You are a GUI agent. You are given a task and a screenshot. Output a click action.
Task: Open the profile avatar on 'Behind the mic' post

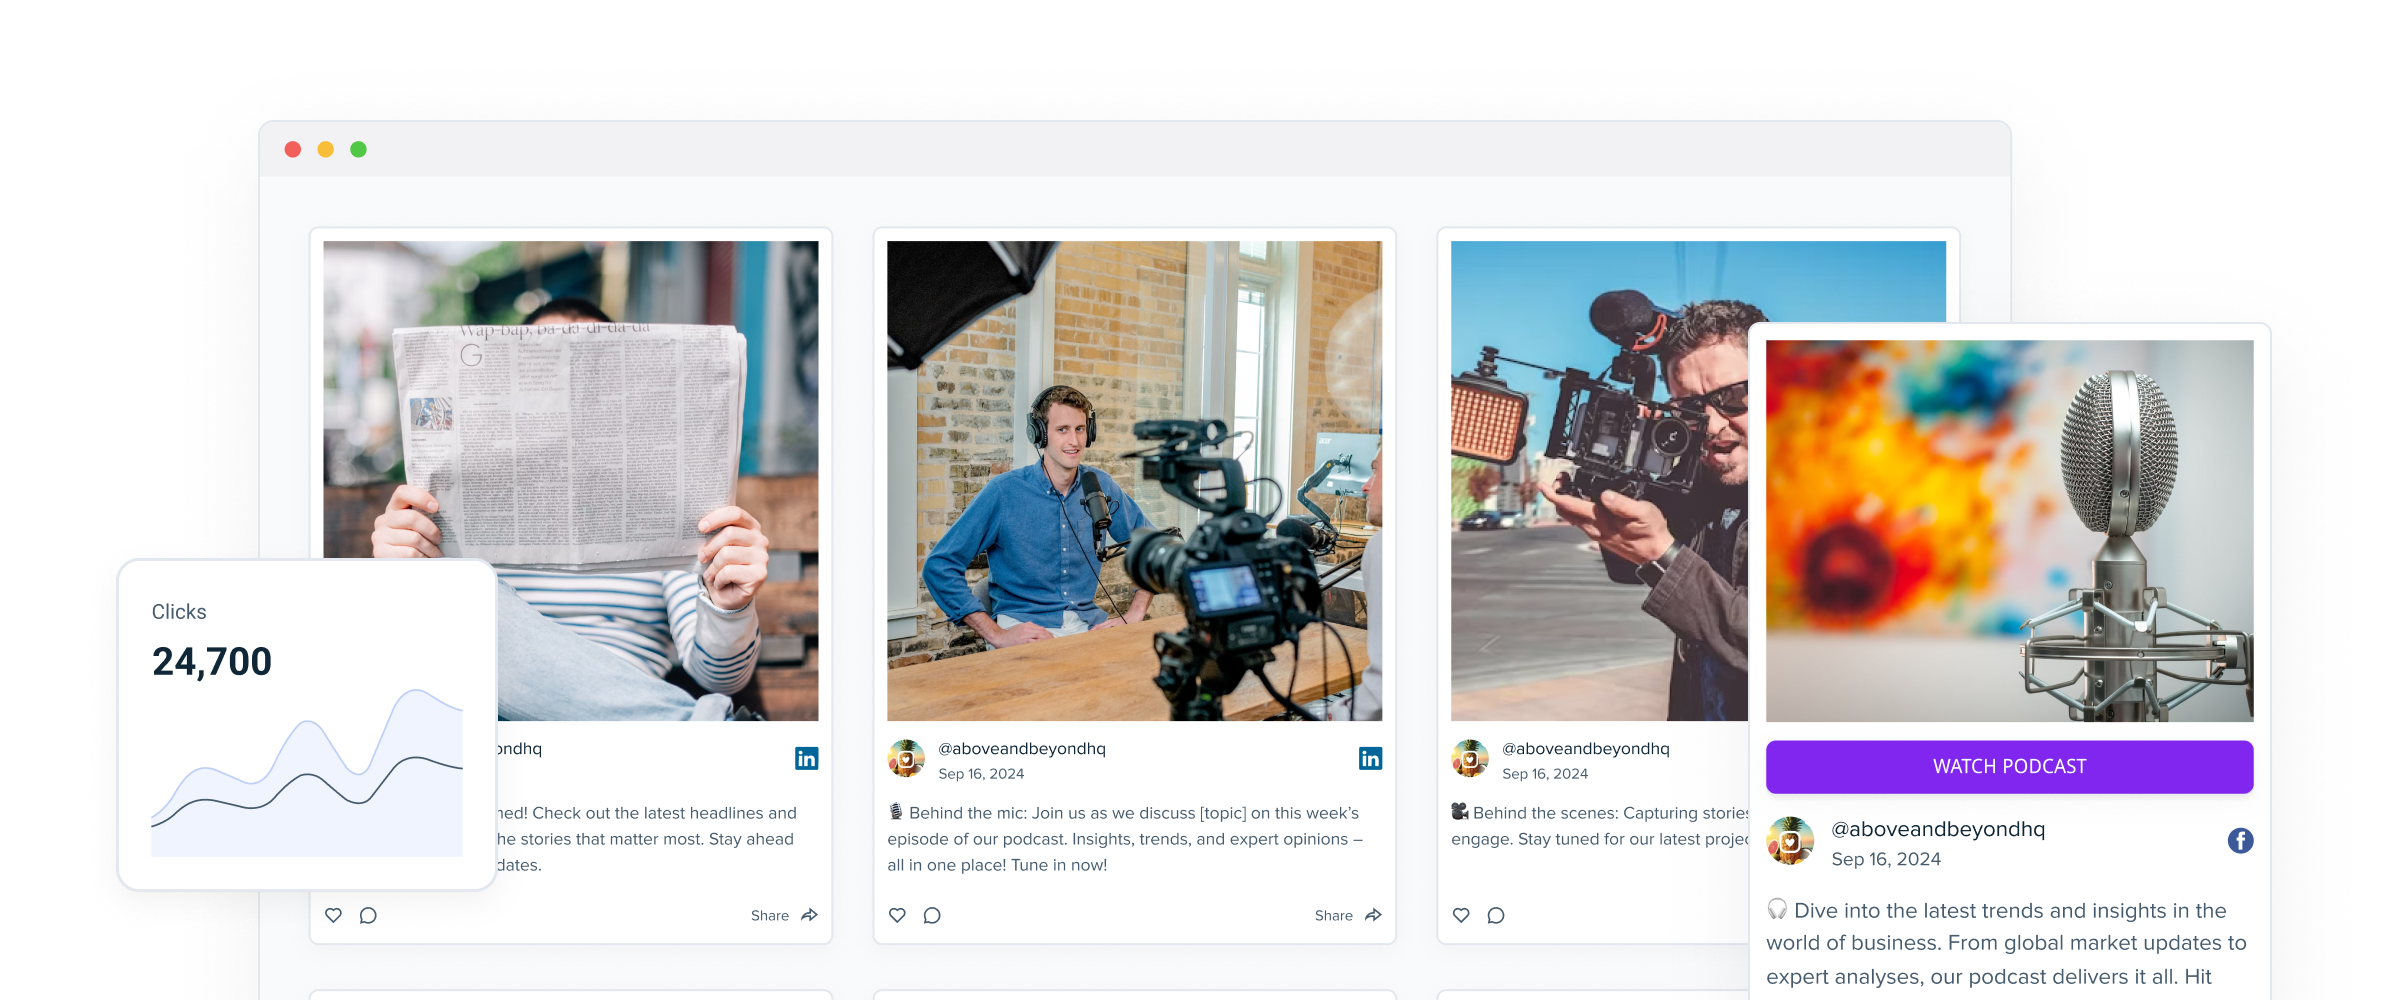click(906, 759)
